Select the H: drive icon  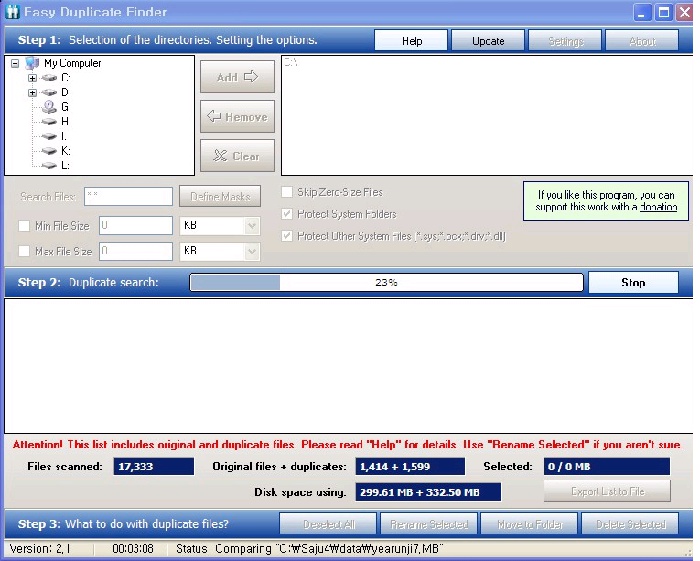pyautogui.click(x=49, y=121)
